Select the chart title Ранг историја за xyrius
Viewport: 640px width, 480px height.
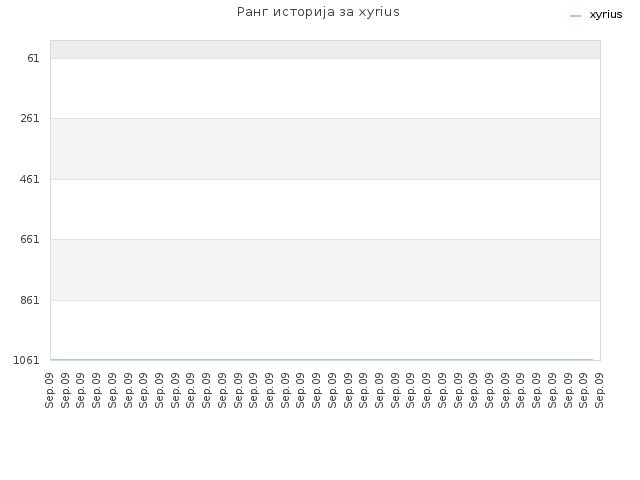pos(318,12)
